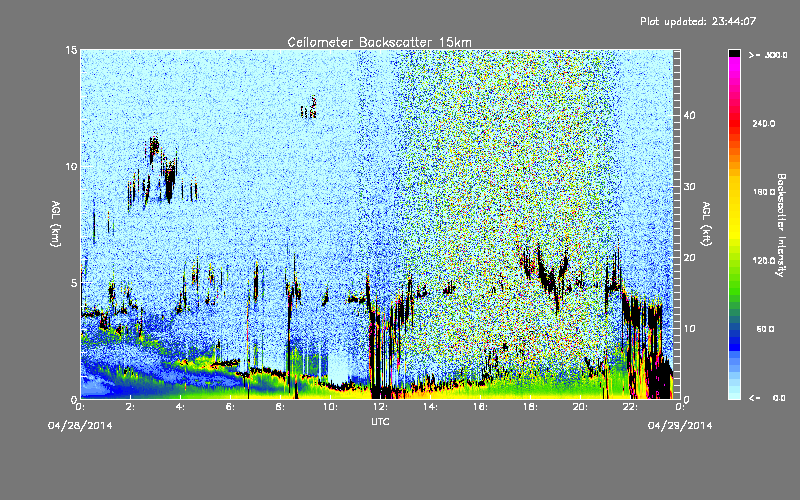Click the start date 04/28/2014
Screen dimensions: 800x500
pos(80,426)
